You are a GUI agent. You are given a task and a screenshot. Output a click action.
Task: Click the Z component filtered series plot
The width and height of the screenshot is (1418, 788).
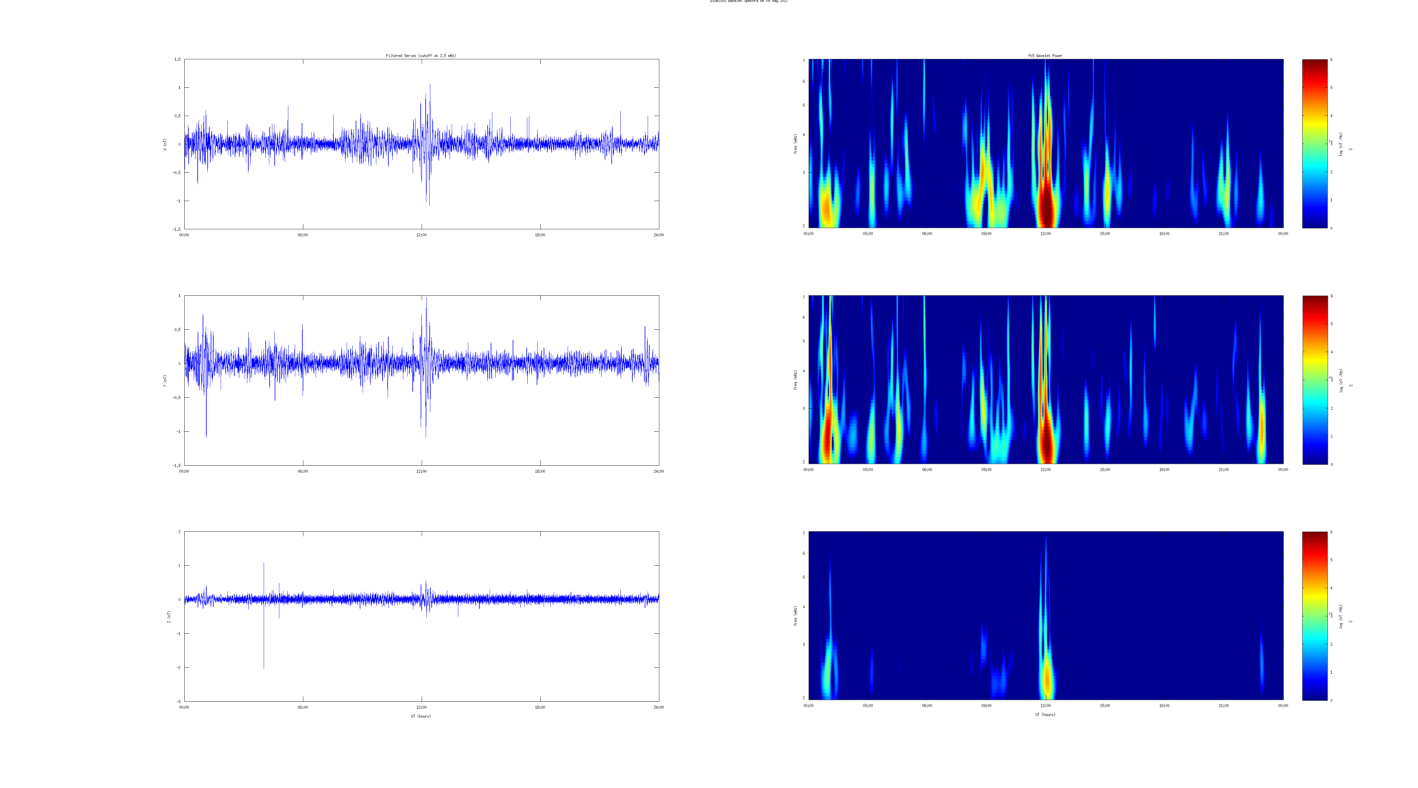[421, 616]
